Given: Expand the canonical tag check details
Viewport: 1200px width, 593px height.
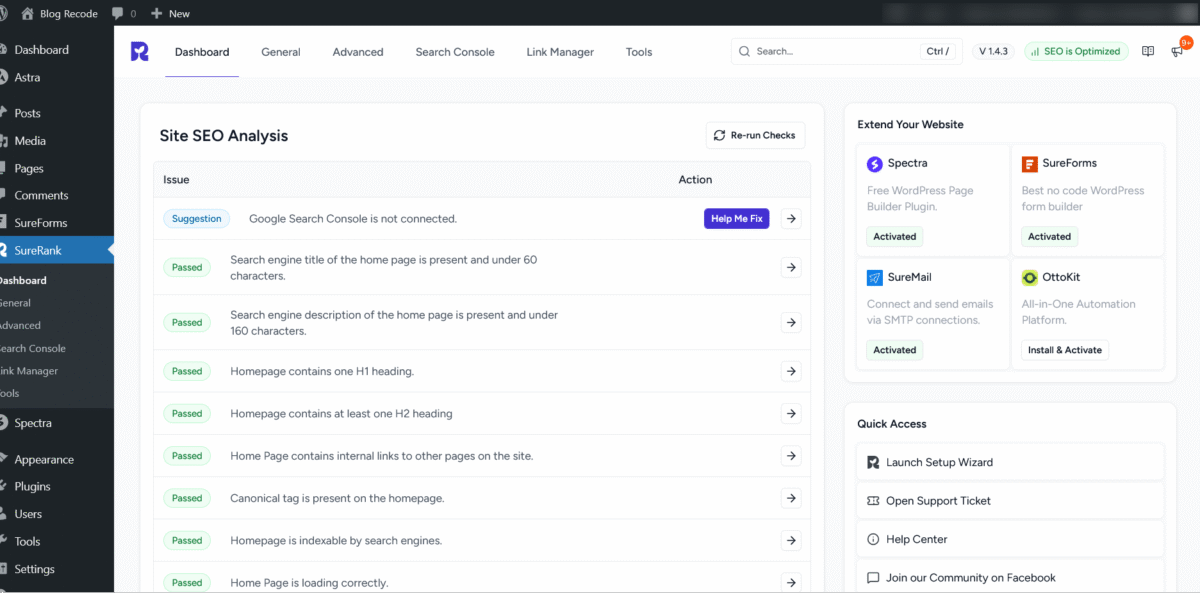Looking at the screenshot, I should [791, 498].
